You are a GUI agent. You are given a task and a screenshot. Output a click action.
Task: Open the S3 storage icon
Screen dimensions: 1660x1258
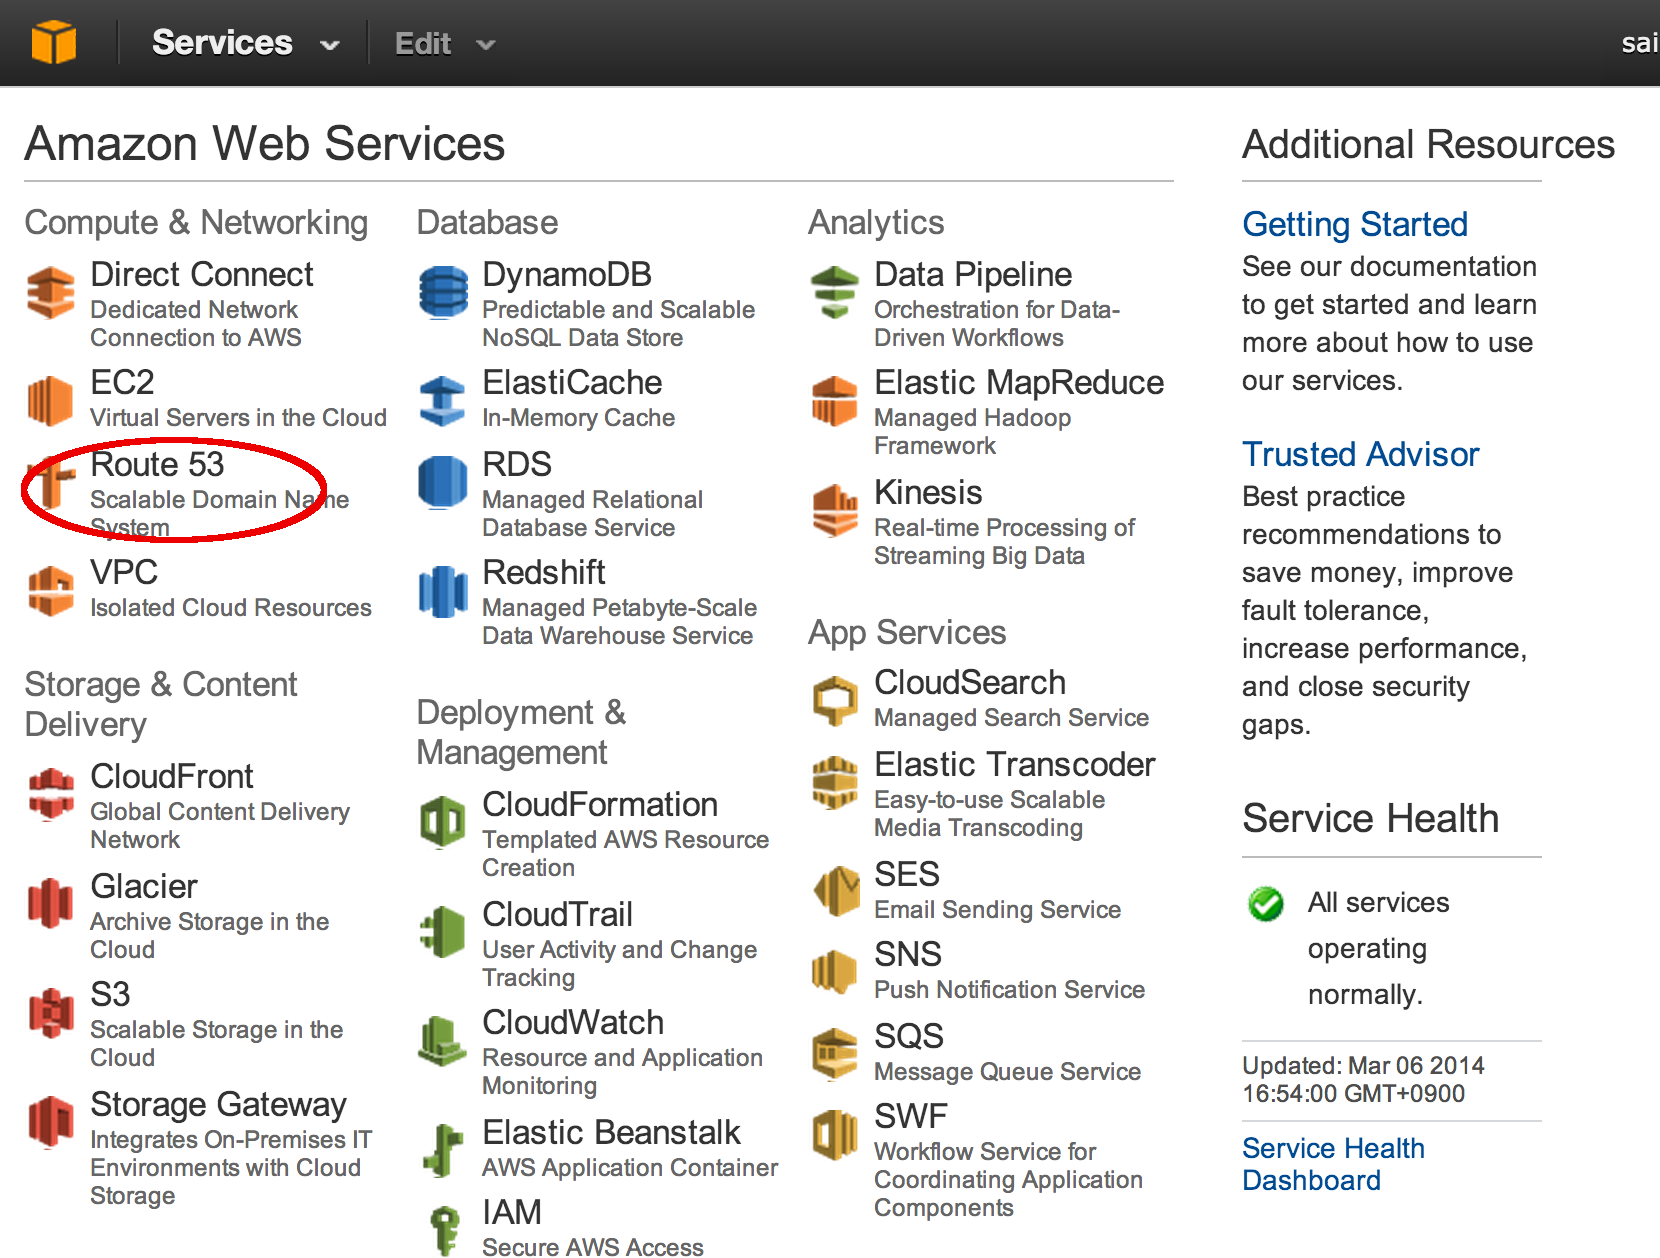click(x=51, y=1013)
